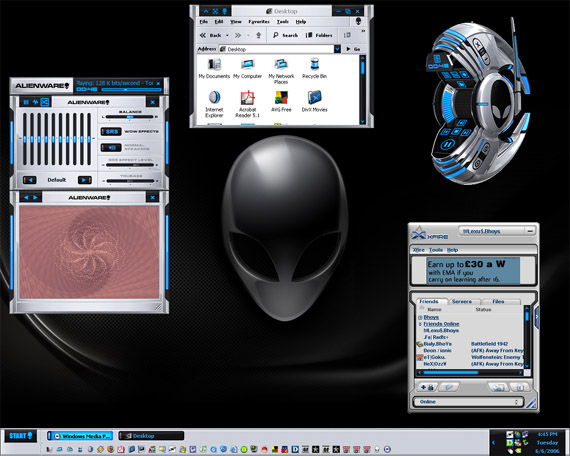The height and width of the screenshot is (456, 570).
Task: Open AVG Free shortcut icon
Action: [281, 101]
